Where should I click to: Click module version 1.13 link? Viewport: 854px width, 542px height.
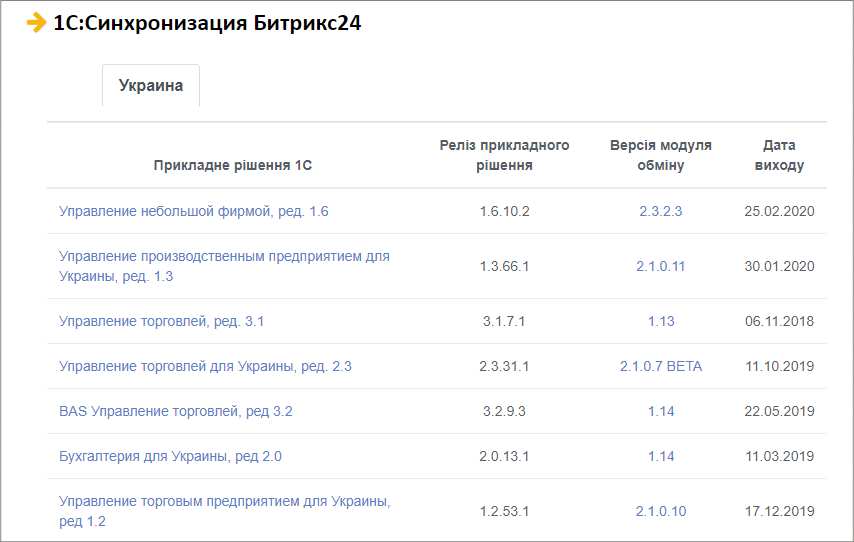tap(661, 321)
